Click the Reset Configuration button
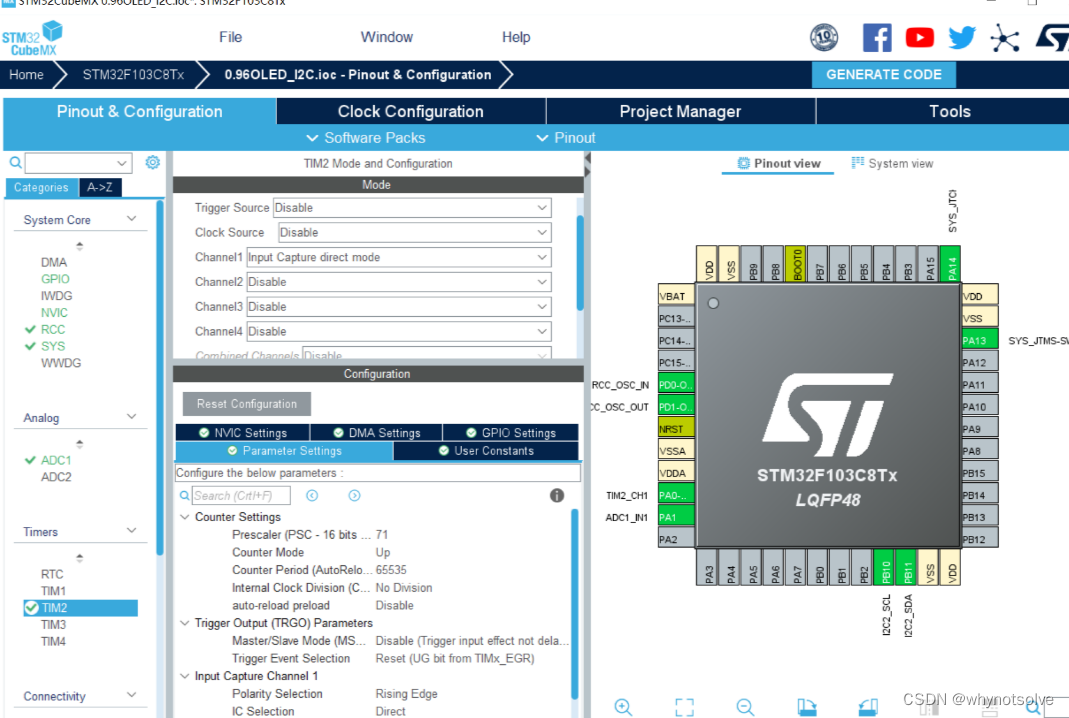The width and height of the screenshot is (1069, 718). click(x=247, y=404)
